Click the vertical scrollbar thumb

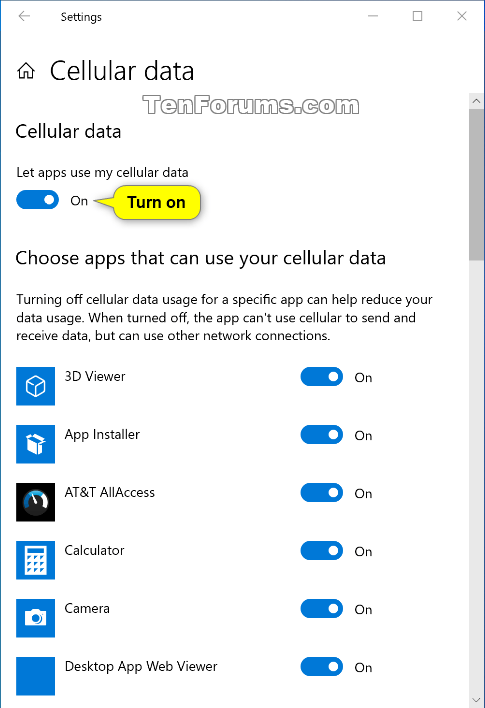(x=476, y=185)
